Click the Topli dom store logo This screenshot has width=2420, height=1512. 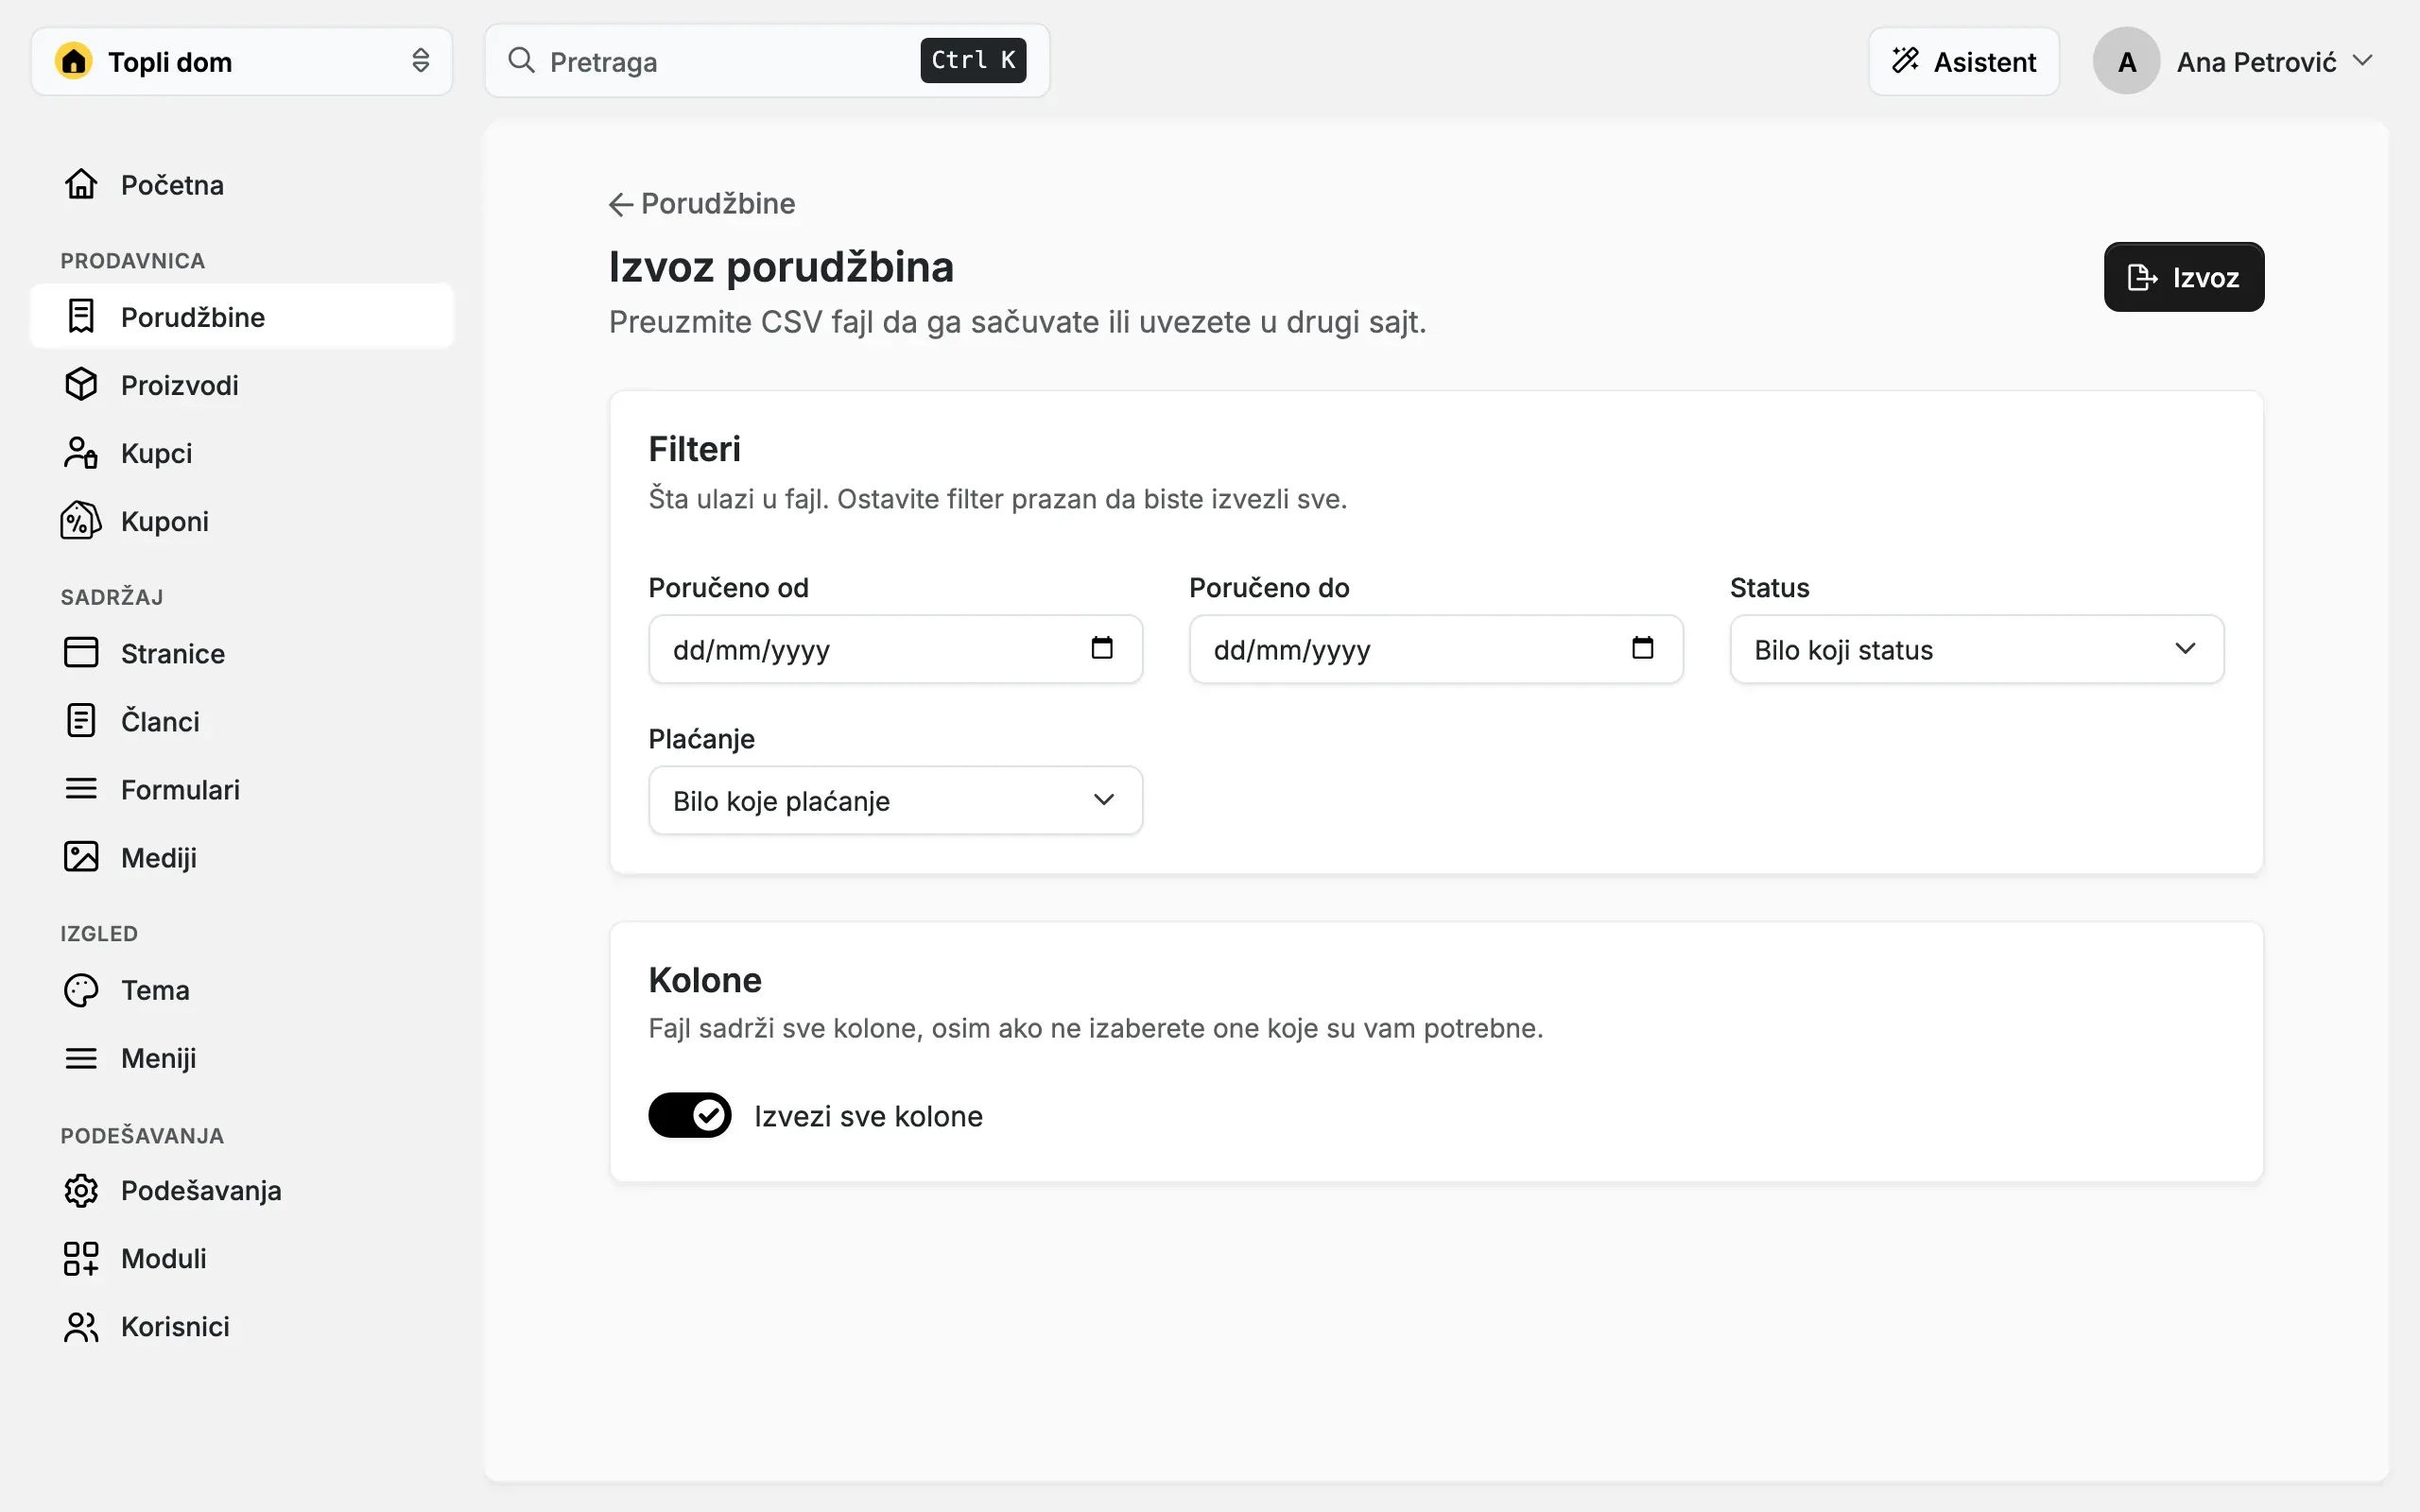point(74,61)
